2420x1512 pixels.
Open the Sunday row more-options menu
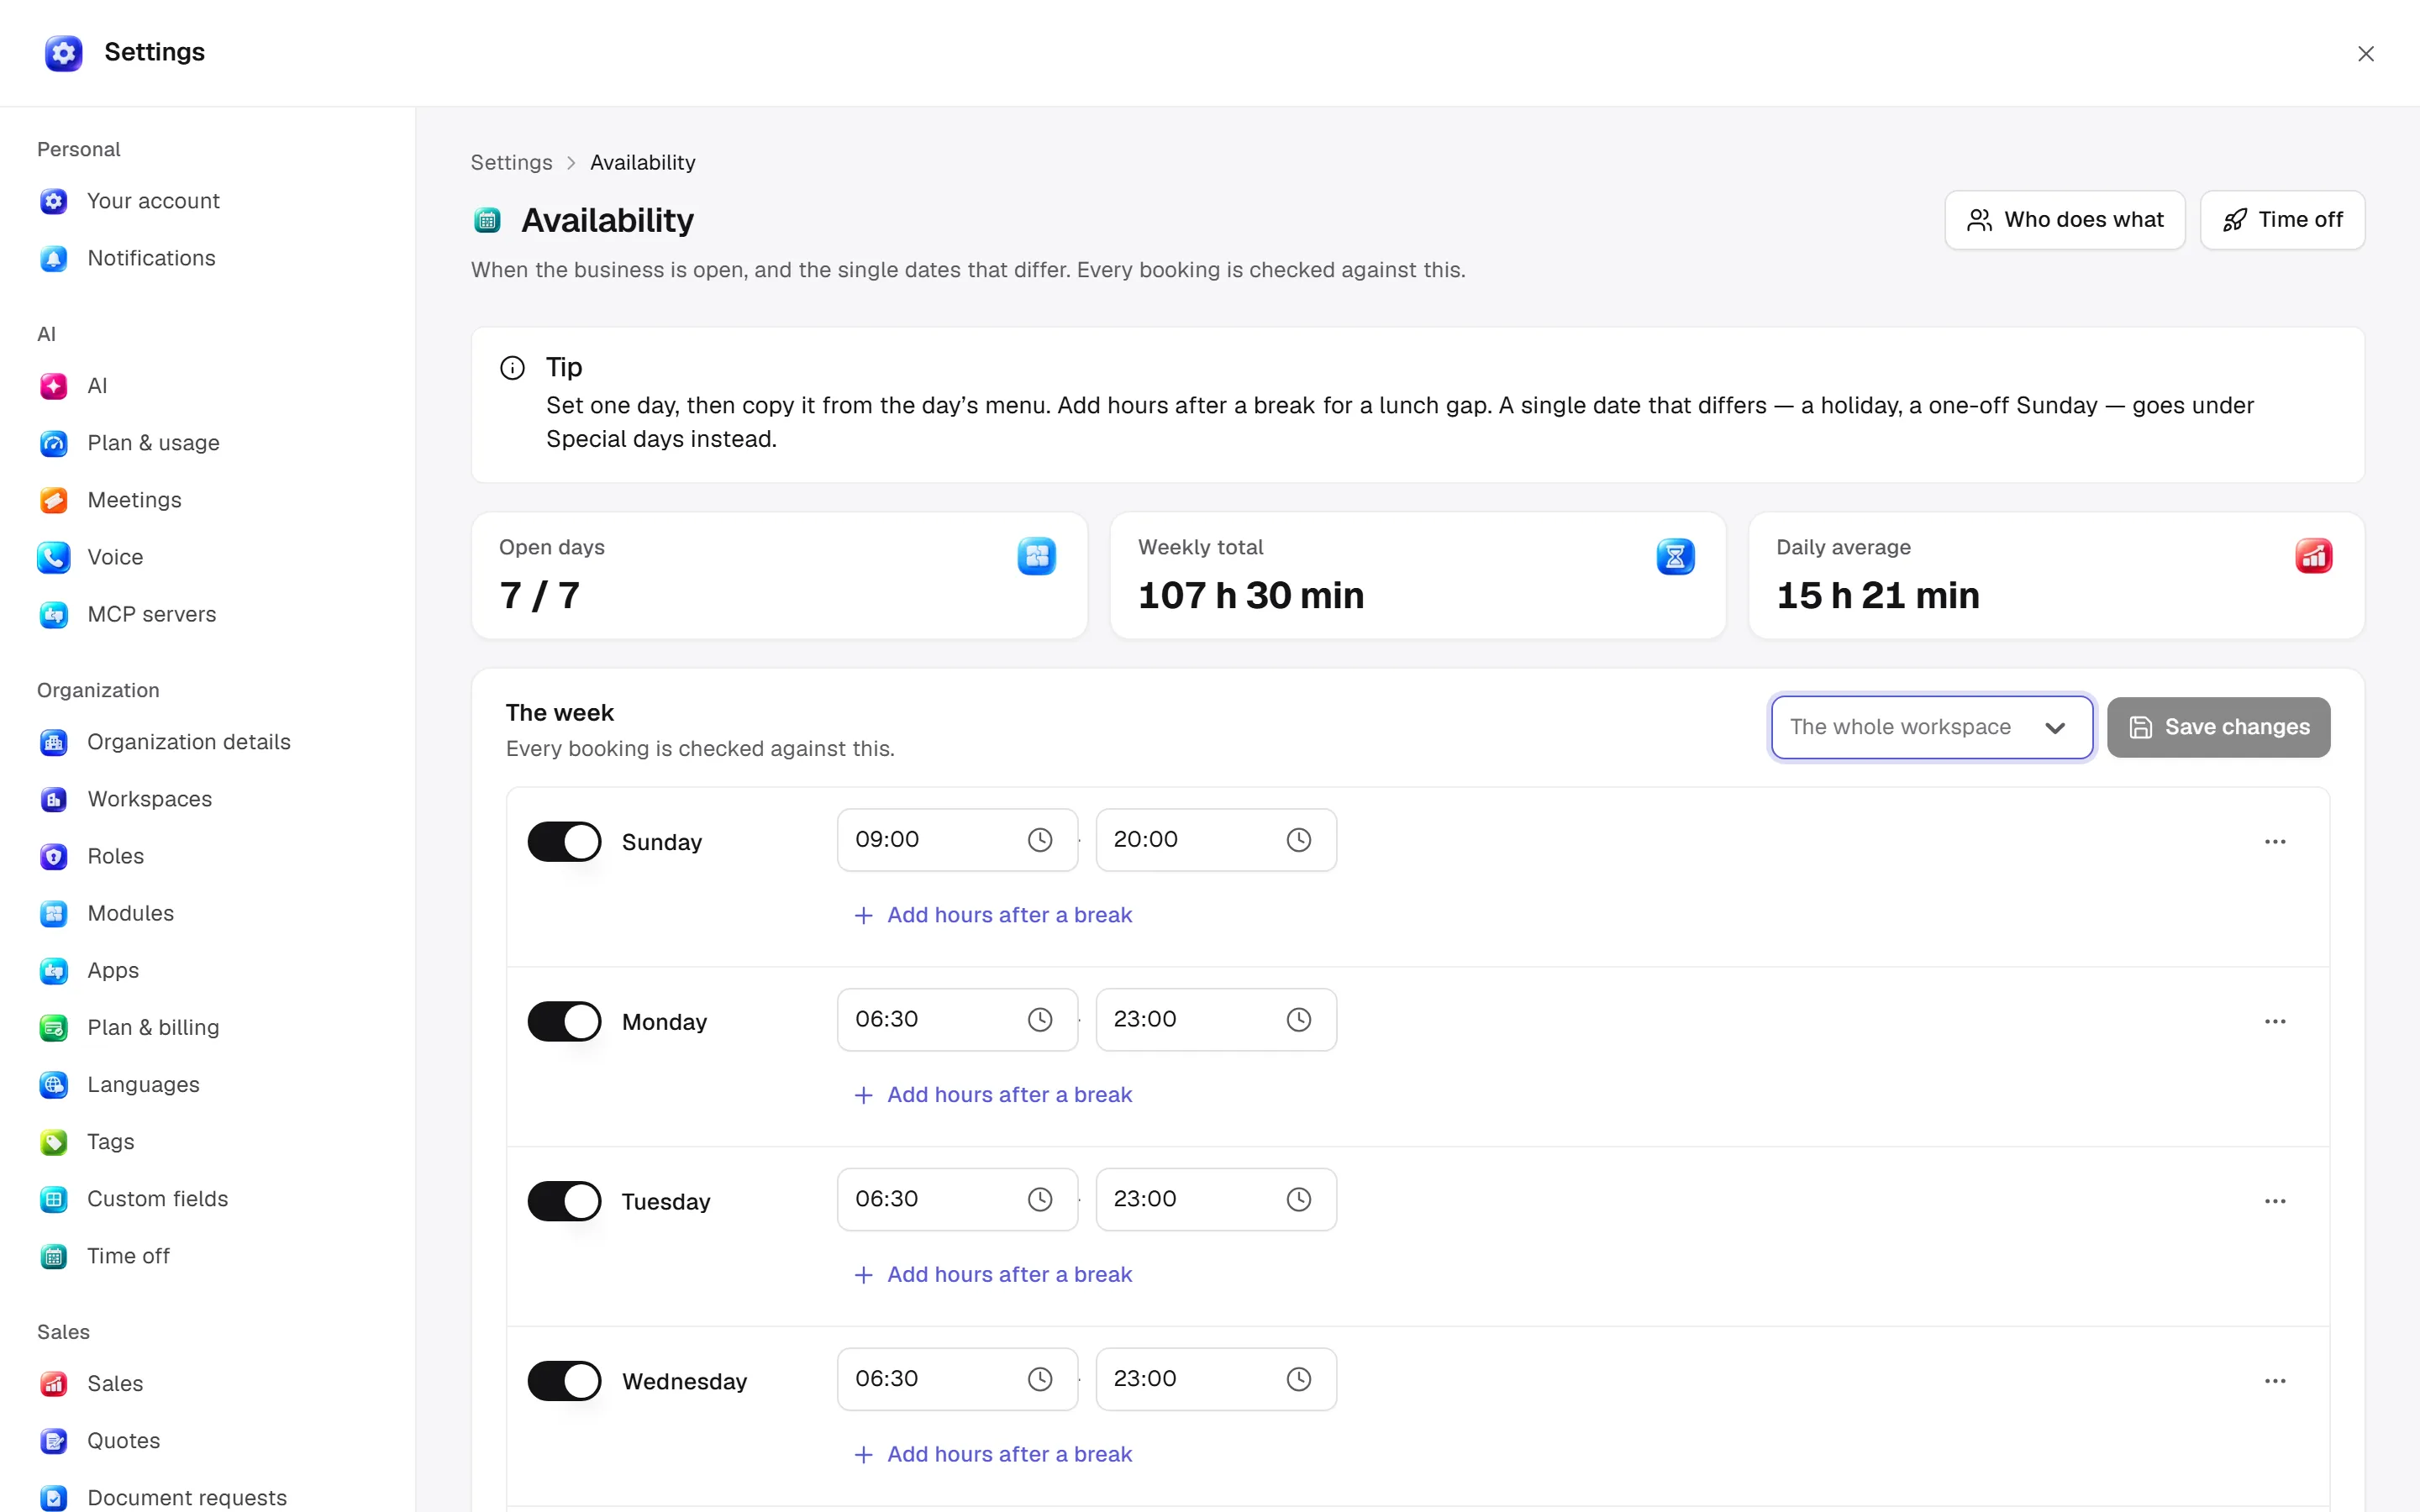tap(2275, 842)
